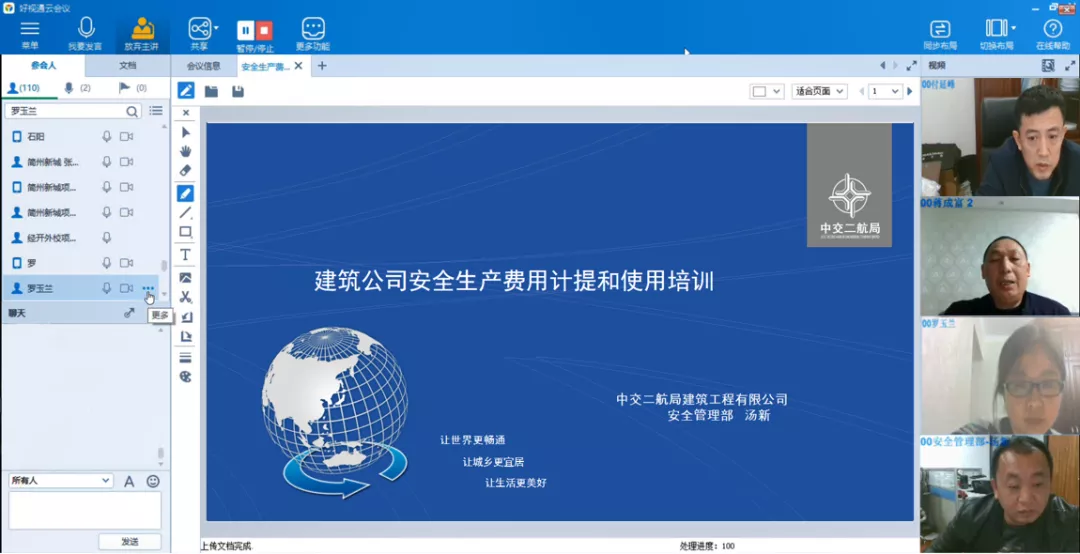Toggle camera for participant 罗玉兰

click(x=127, y=288)
